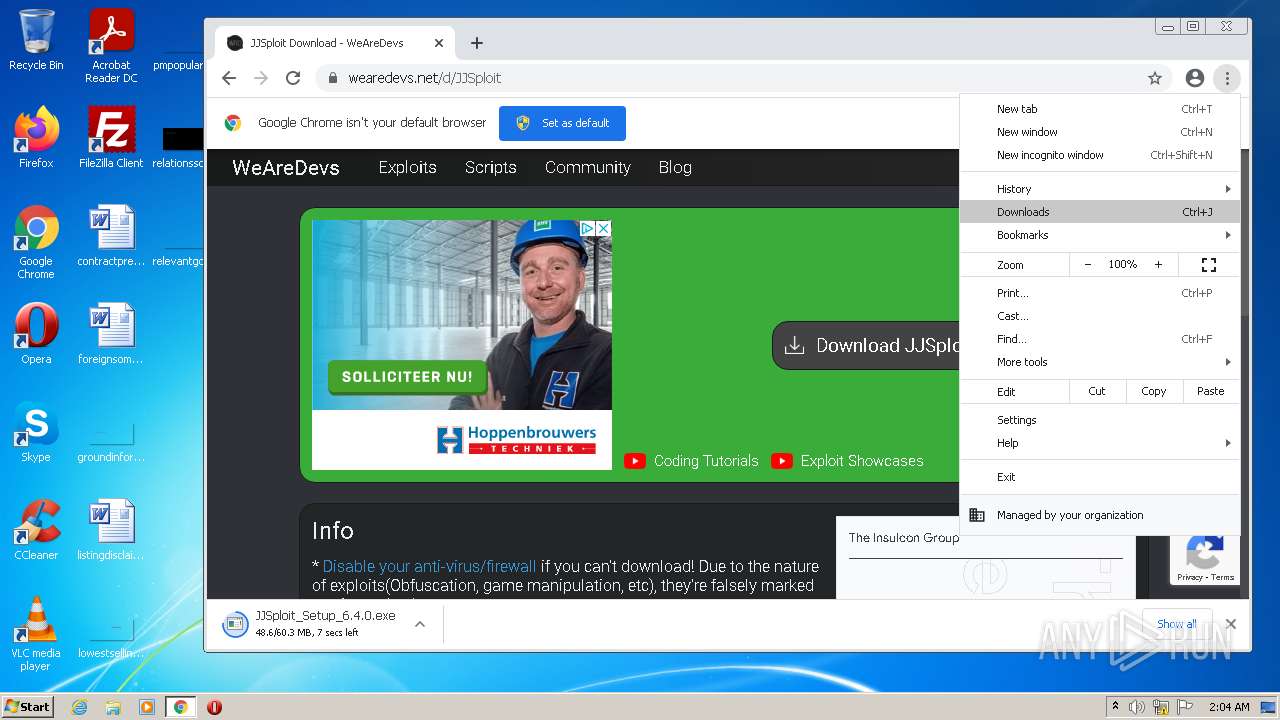Open the Scripts nav link
Viewport: 1280px width, 720px height.
coord(490,167)
